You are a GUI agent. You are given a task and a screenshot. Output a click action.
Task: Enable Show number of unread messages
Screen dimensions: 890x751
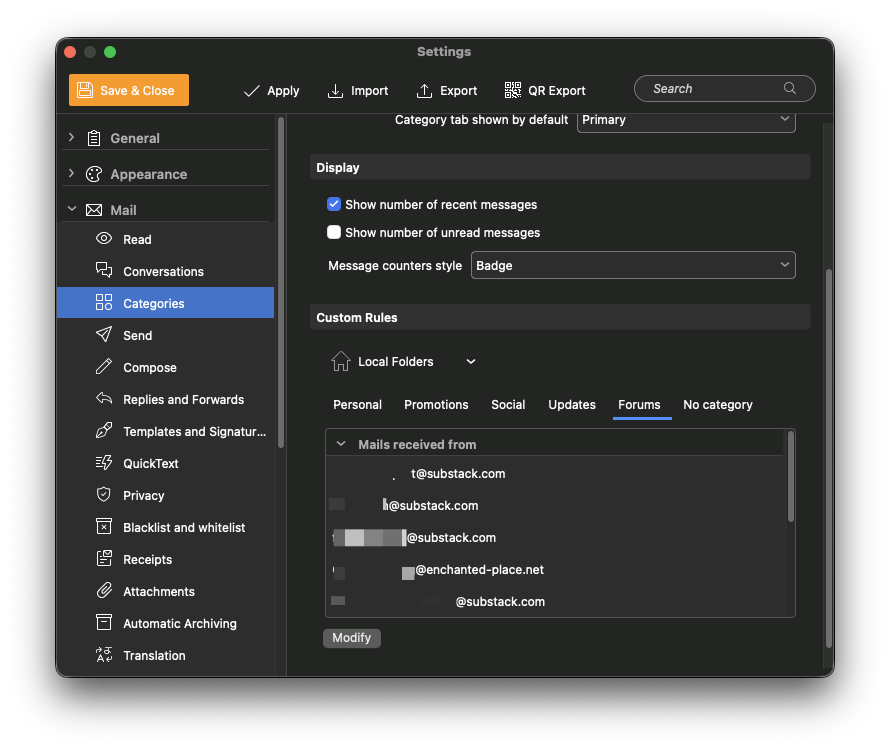tap(335, 232)
